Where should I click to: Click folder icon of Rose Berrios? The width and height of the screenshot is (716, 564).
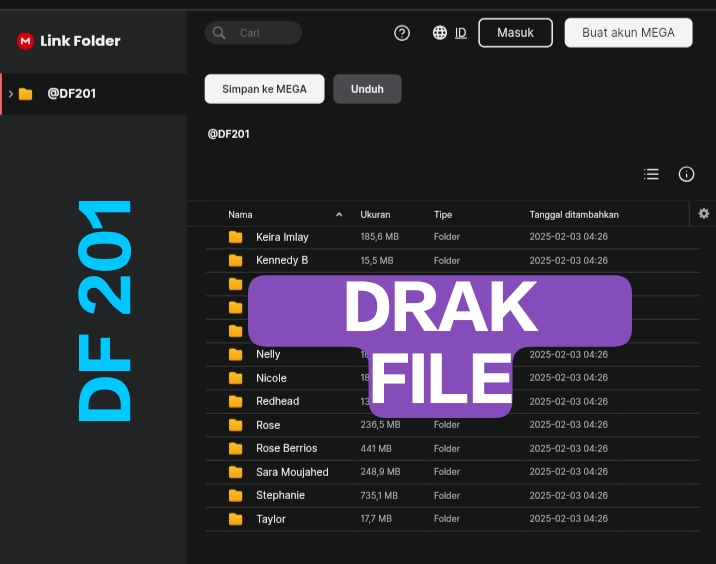click(x=236, y=448)
